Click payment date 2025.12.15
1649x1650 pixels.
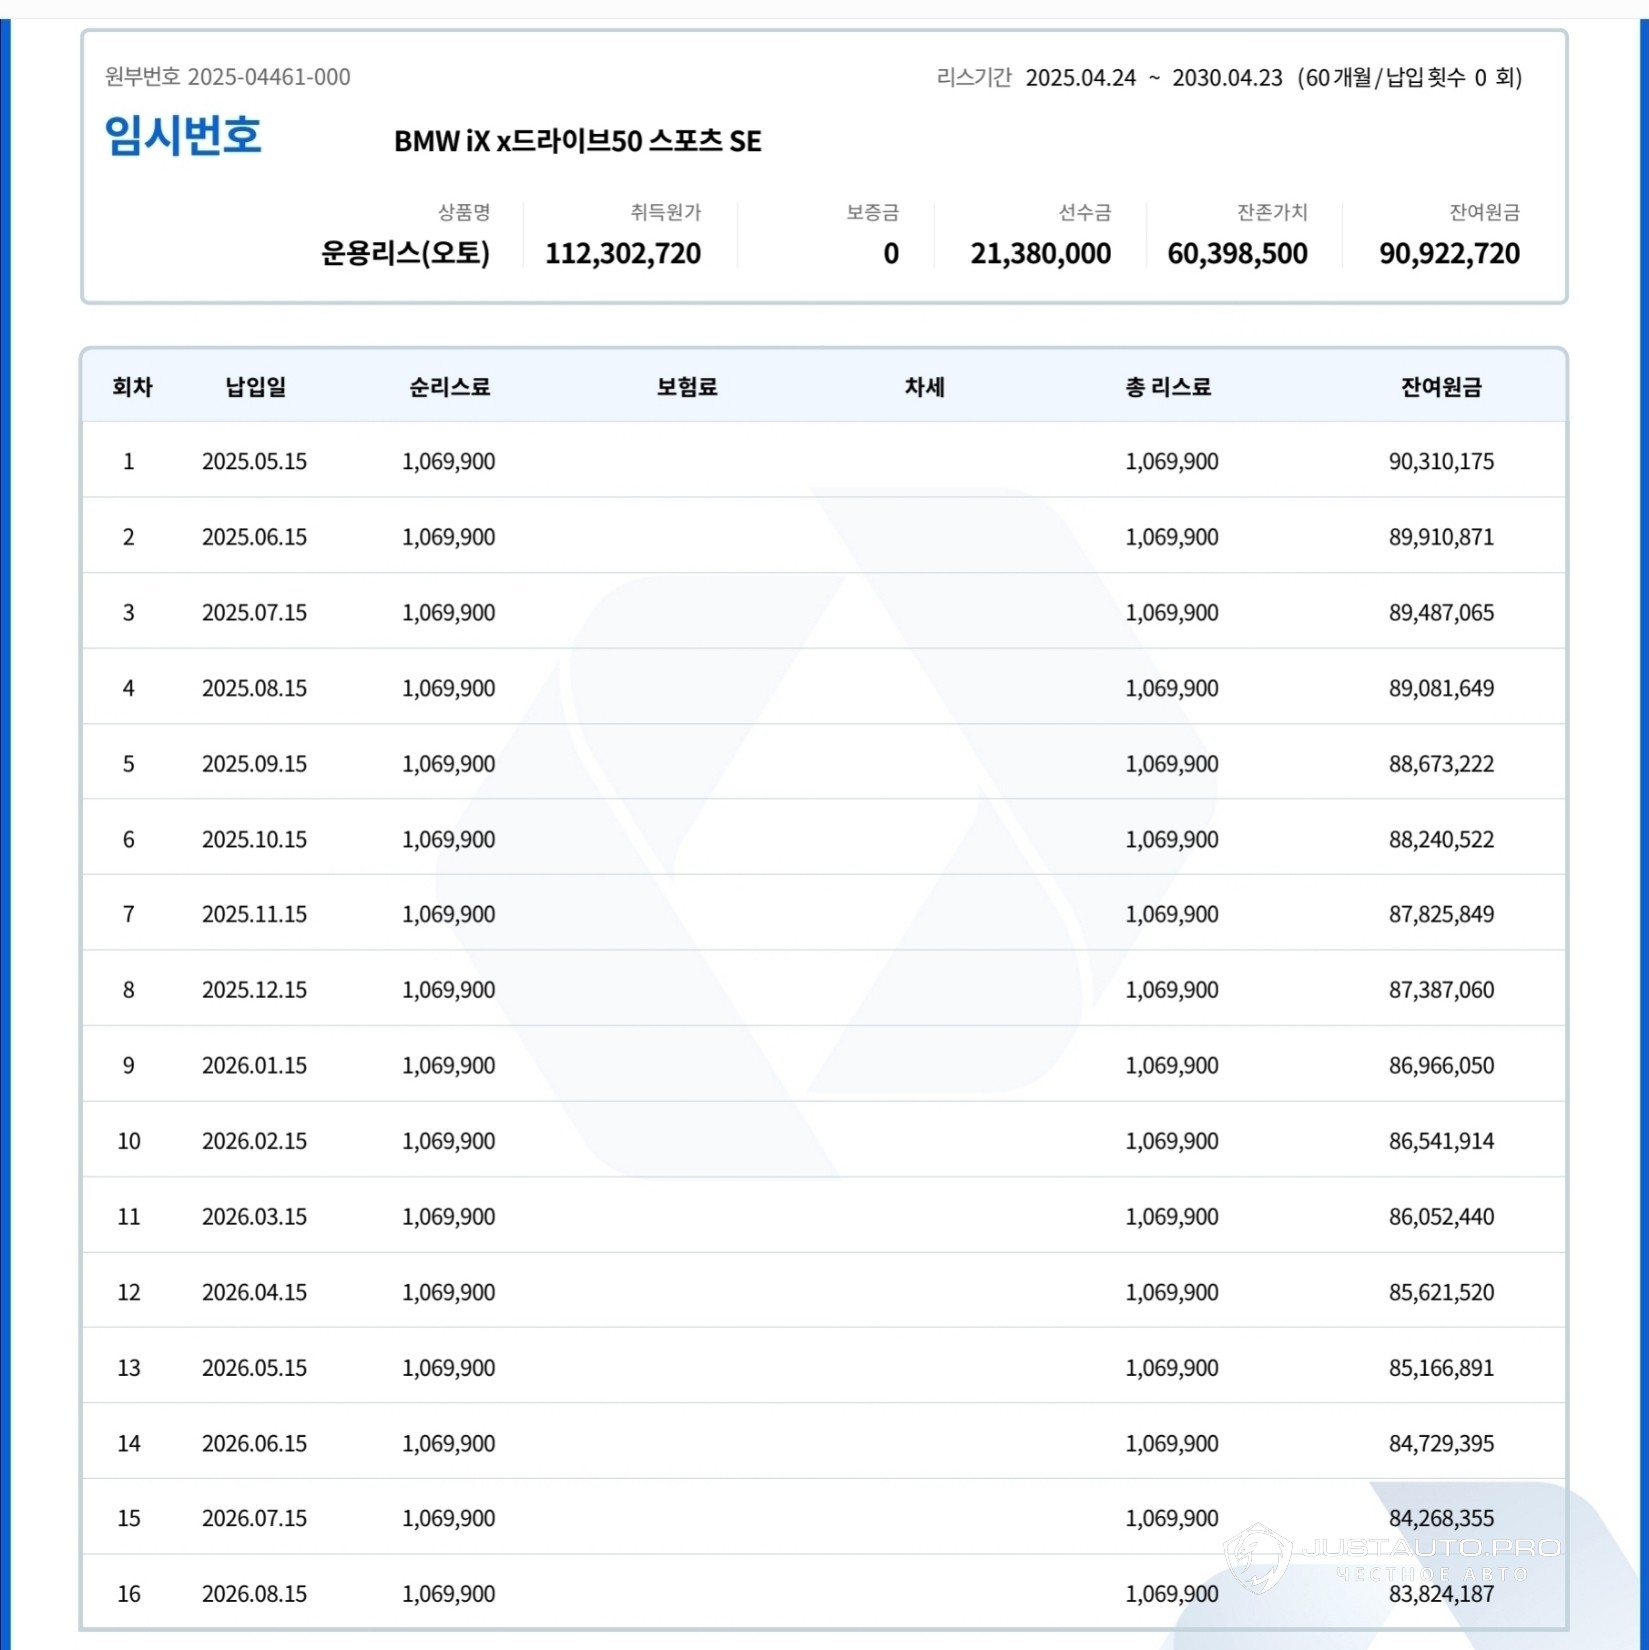point(255,990)
